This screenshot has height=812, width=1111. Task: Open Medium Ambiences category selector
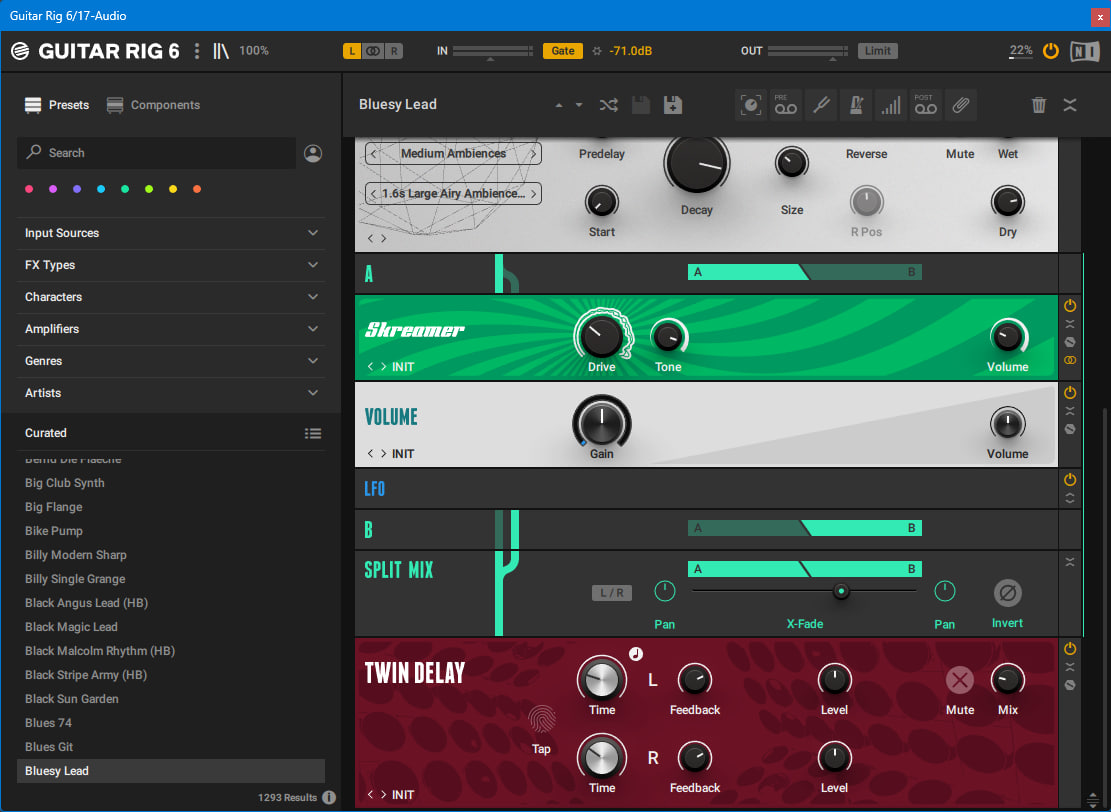click(453, 153)
